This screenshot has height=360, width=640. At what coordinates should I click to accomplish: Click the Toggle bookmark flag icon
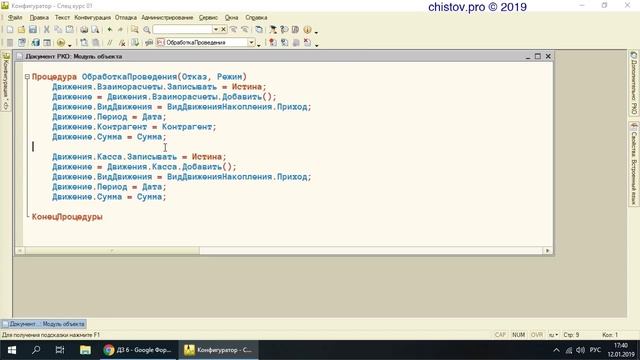[273, 42]
